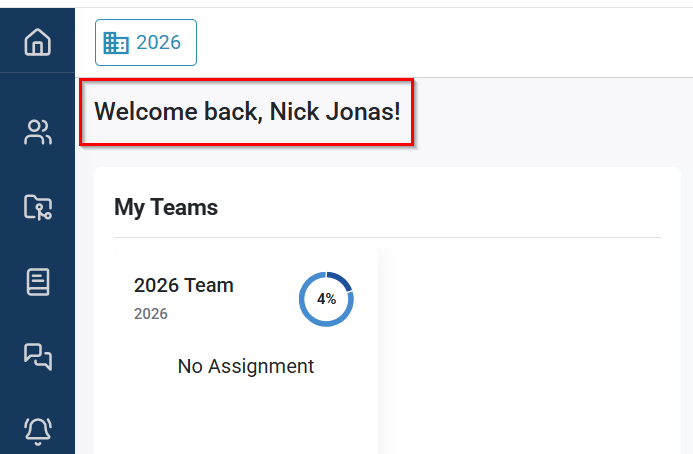
Task: Open the 2026 Team card title
Action: (x=183, y=285)
